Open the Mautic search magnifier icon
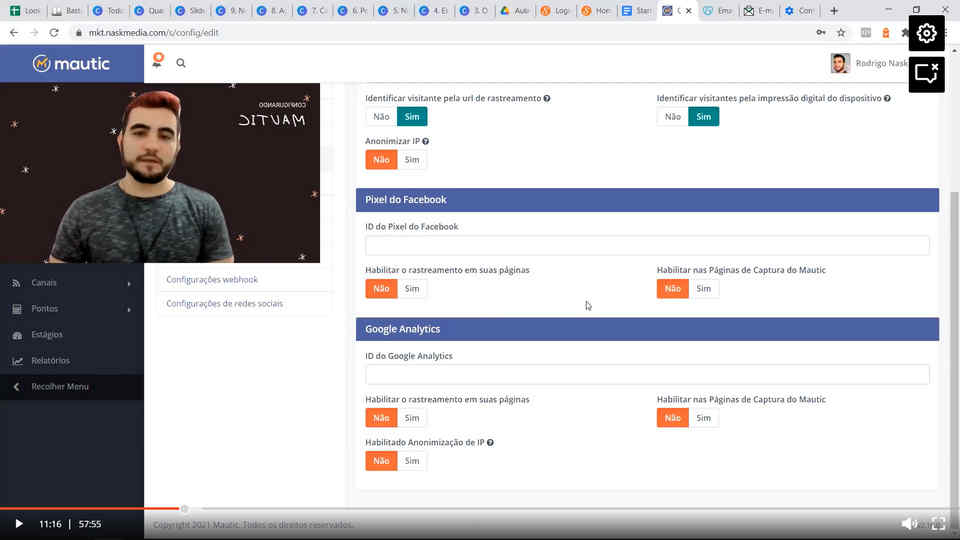960x540 pixels. 181,63
